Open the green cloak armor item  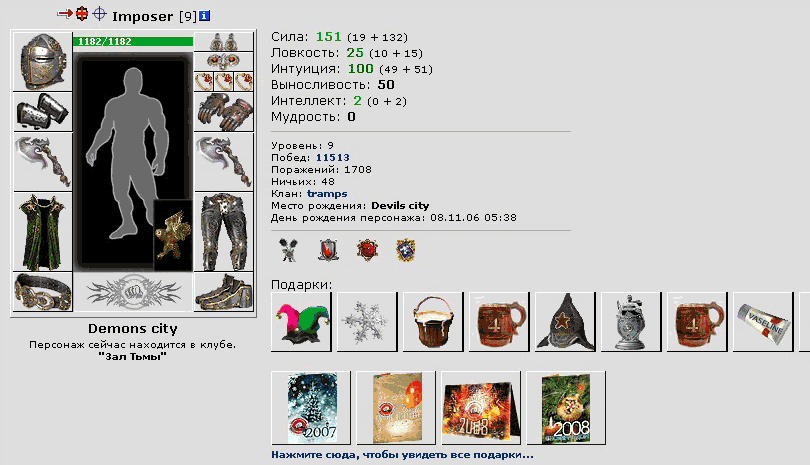[x=42, y=231]
